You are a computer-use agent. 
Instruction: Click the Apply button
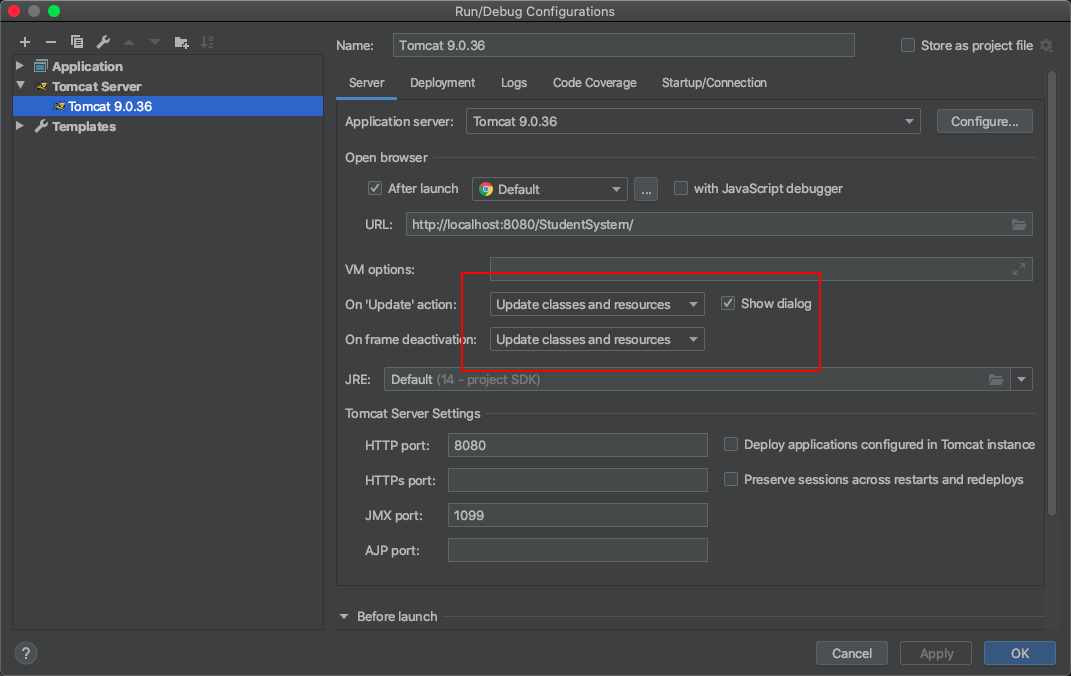point(936,653)
